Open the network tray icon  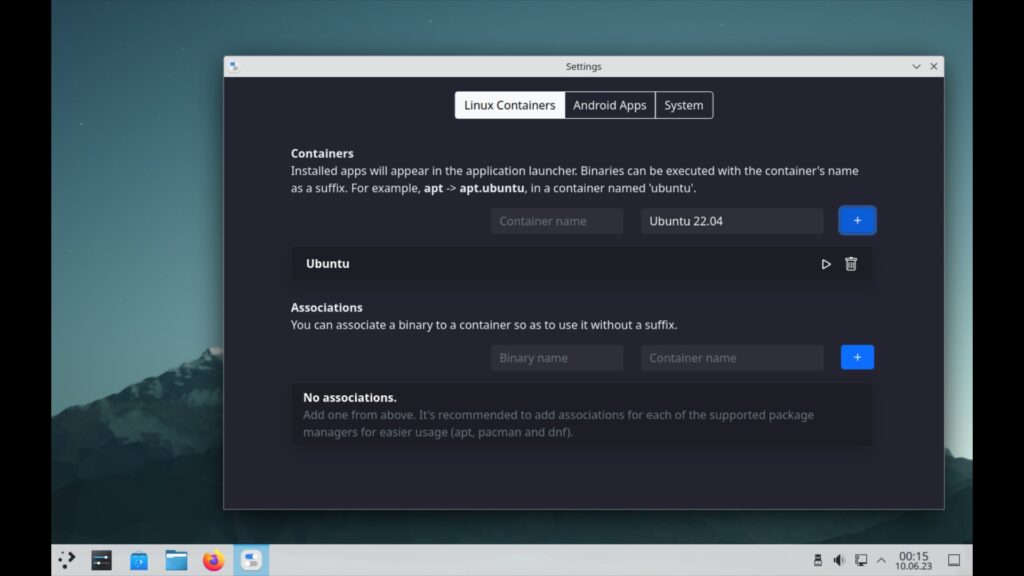(x=861, y=560)
